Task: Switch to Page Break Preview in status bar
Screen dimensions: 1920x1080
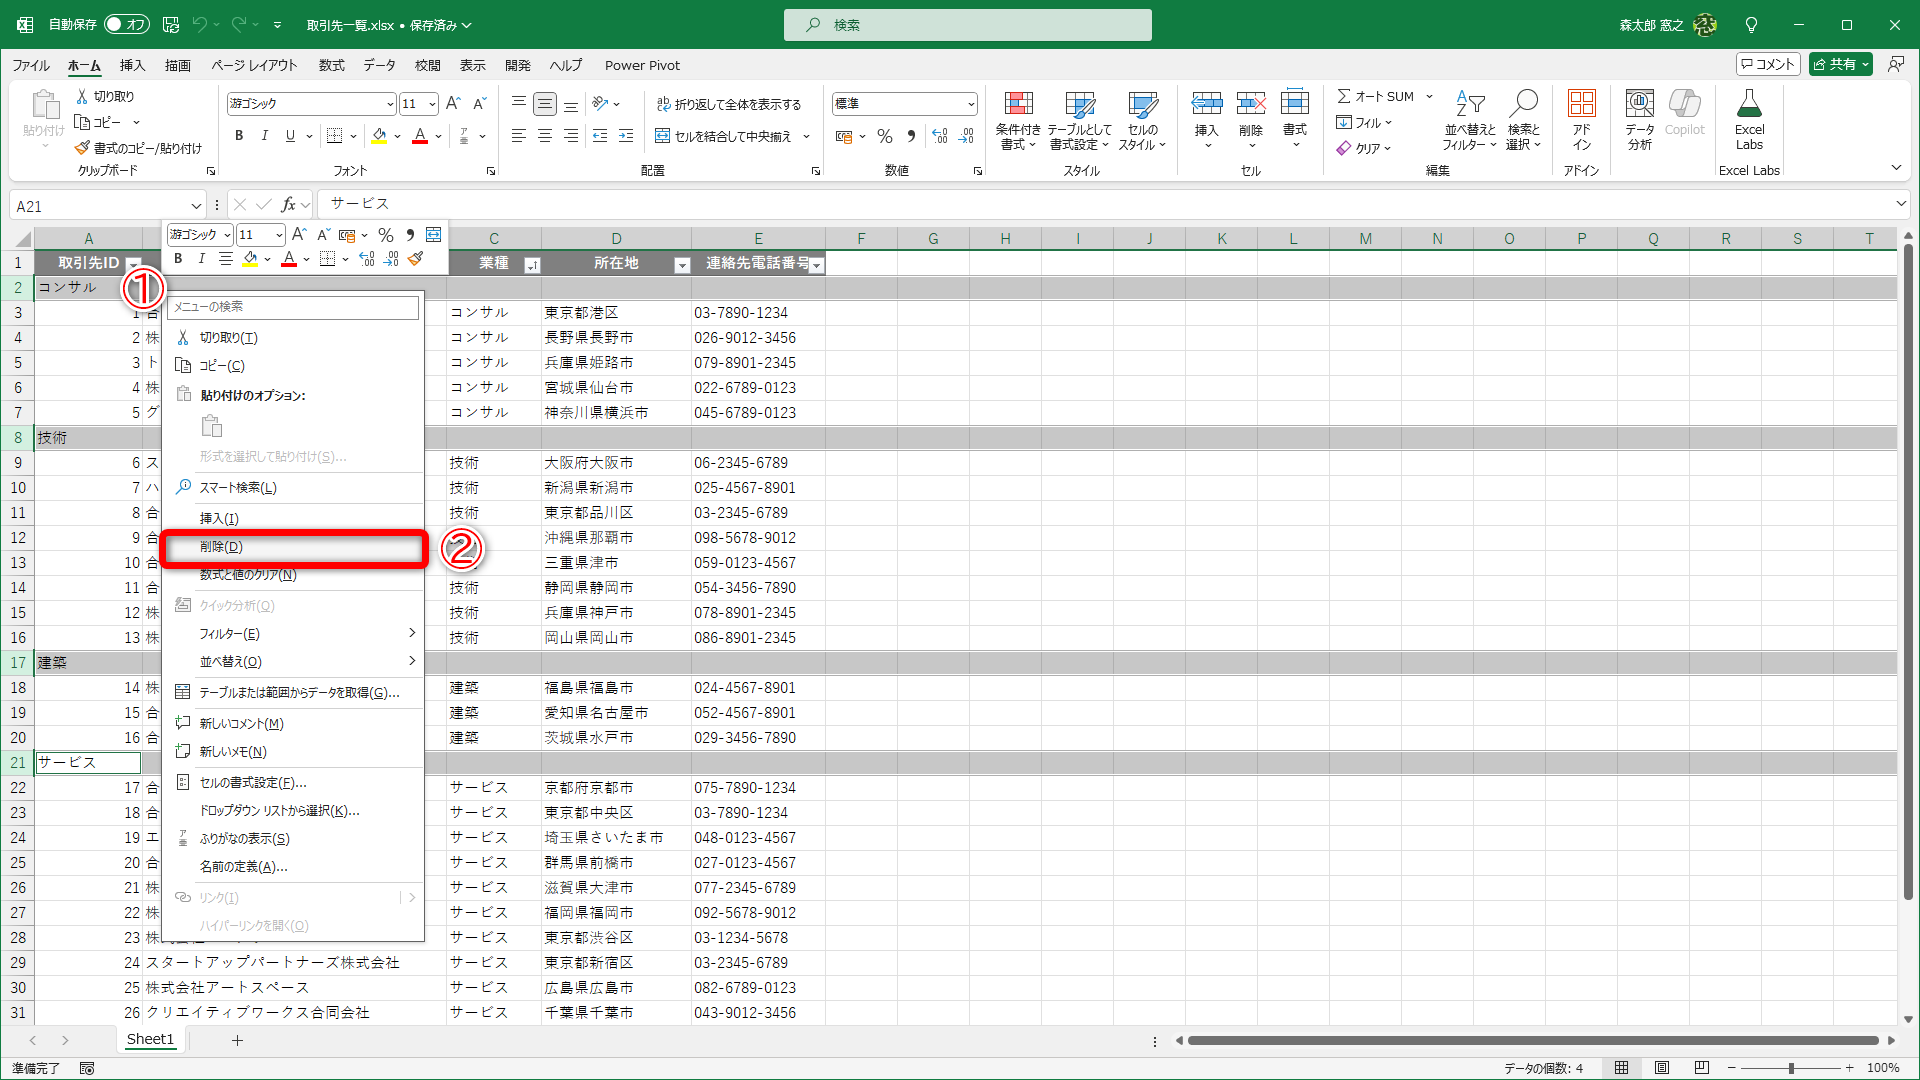Action: coord(1701,1068)
